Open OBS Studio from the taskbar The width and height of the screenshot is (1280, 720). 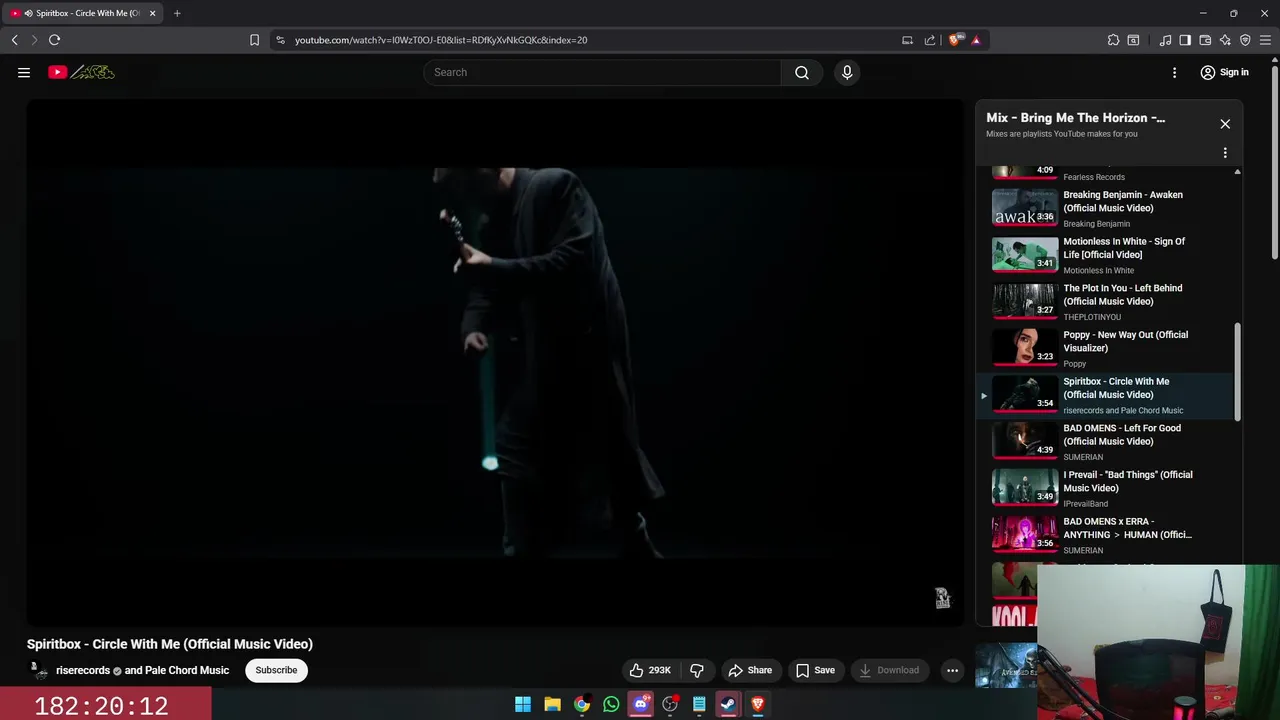point(670,704)
